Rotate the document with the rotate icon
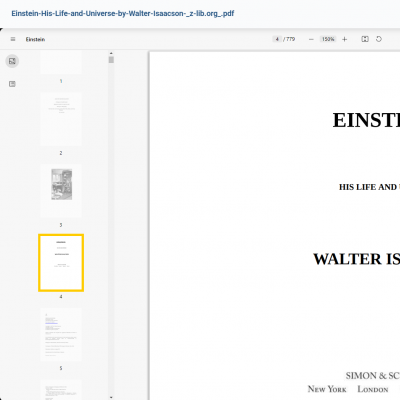Screen dimensions: 400x400 pyautogui.click(x=379, y=39)
